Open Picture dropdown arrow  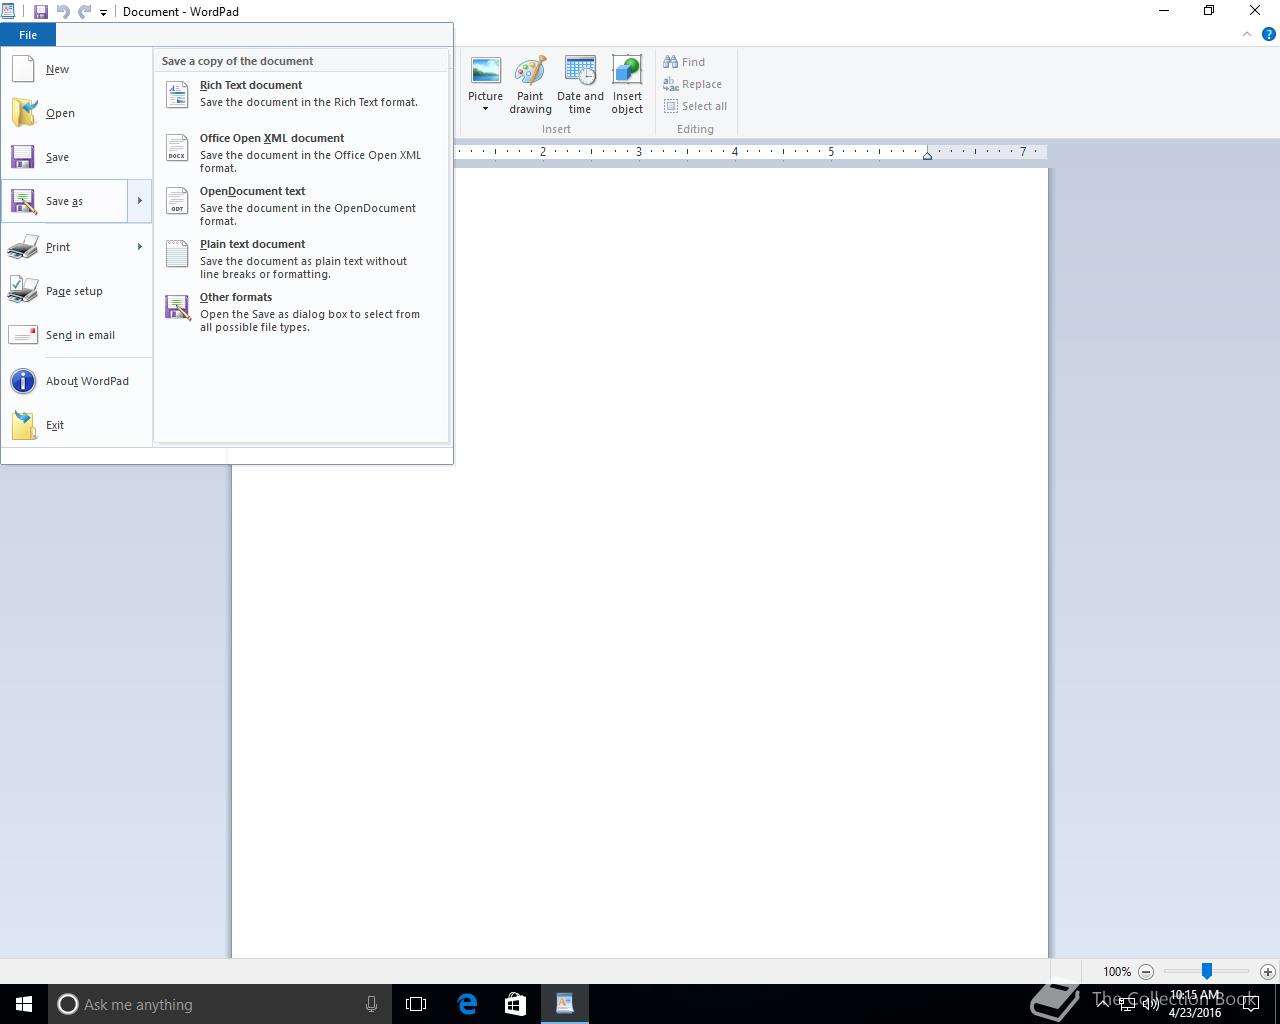pyautogui.click(x=485, y=109)
